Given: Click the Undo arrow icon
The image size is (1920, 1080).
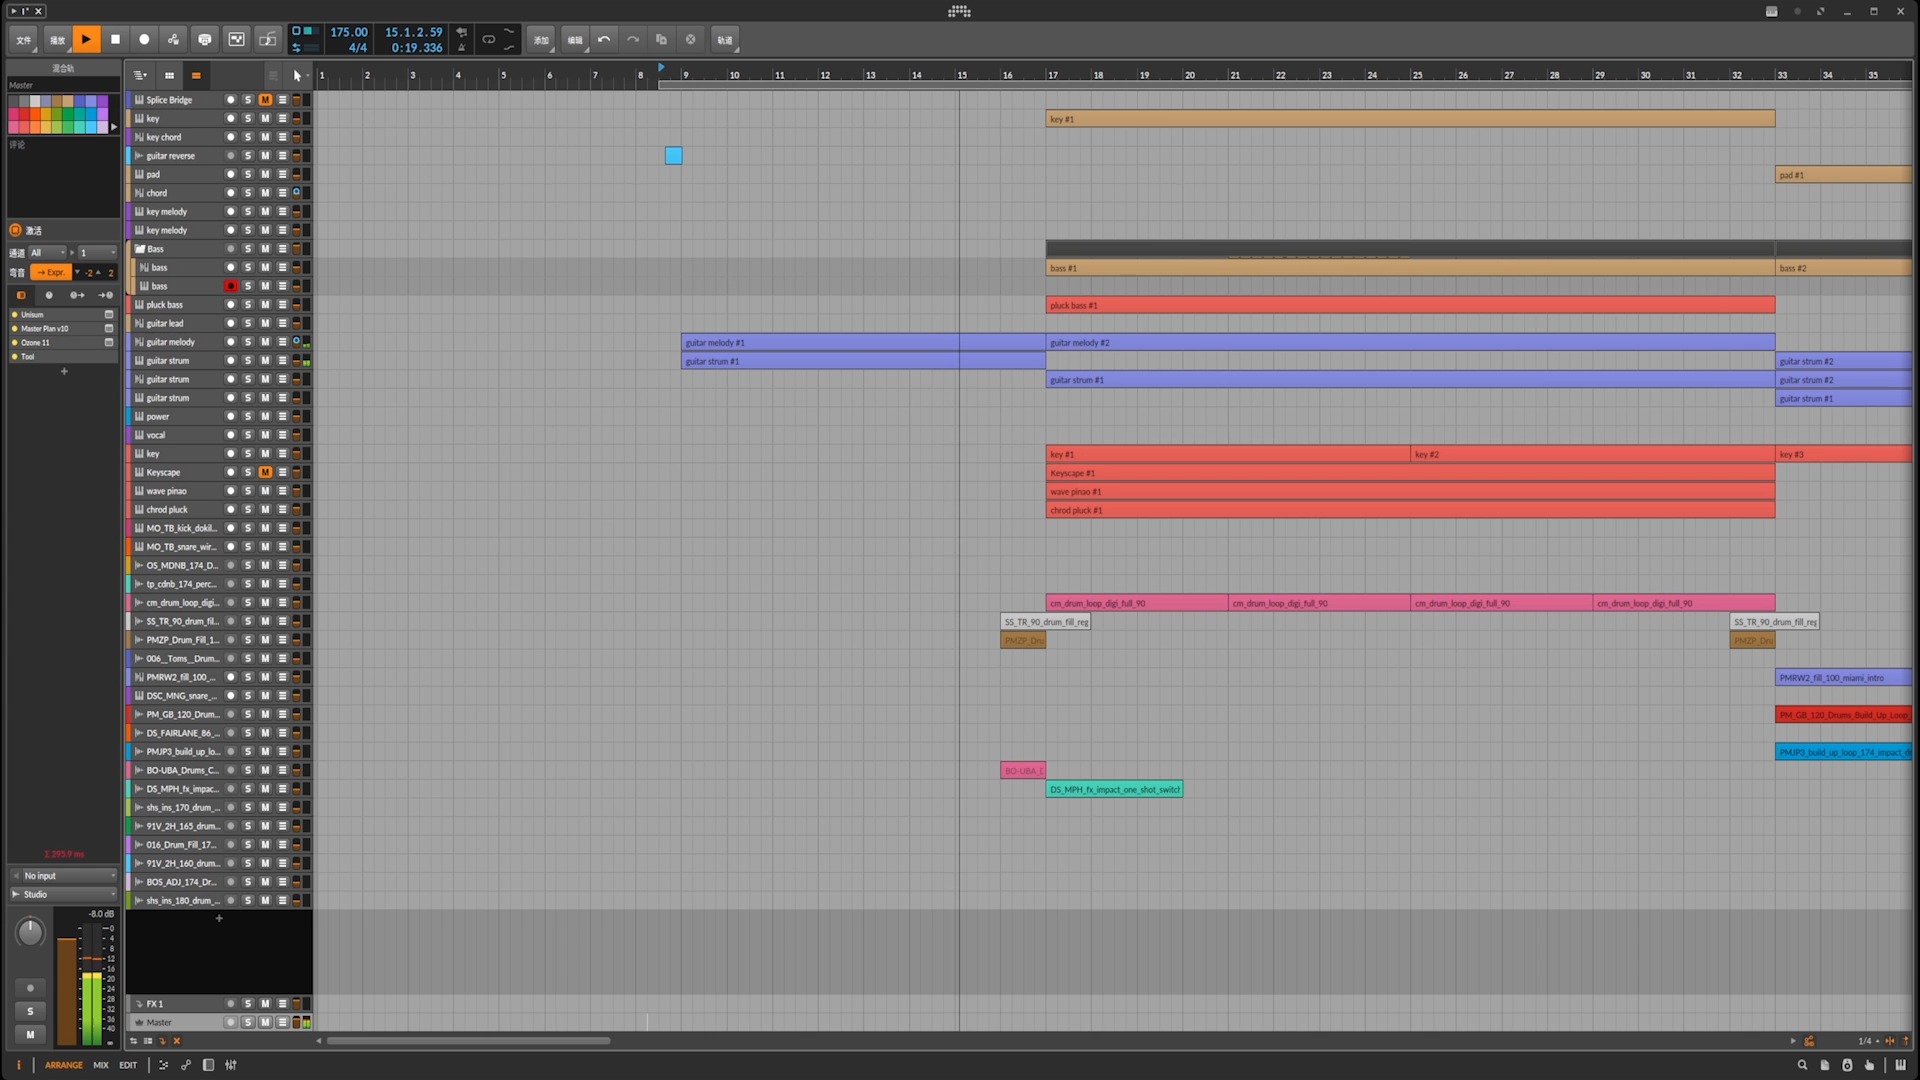Looking at the screenshot, I should pos(604,40).
